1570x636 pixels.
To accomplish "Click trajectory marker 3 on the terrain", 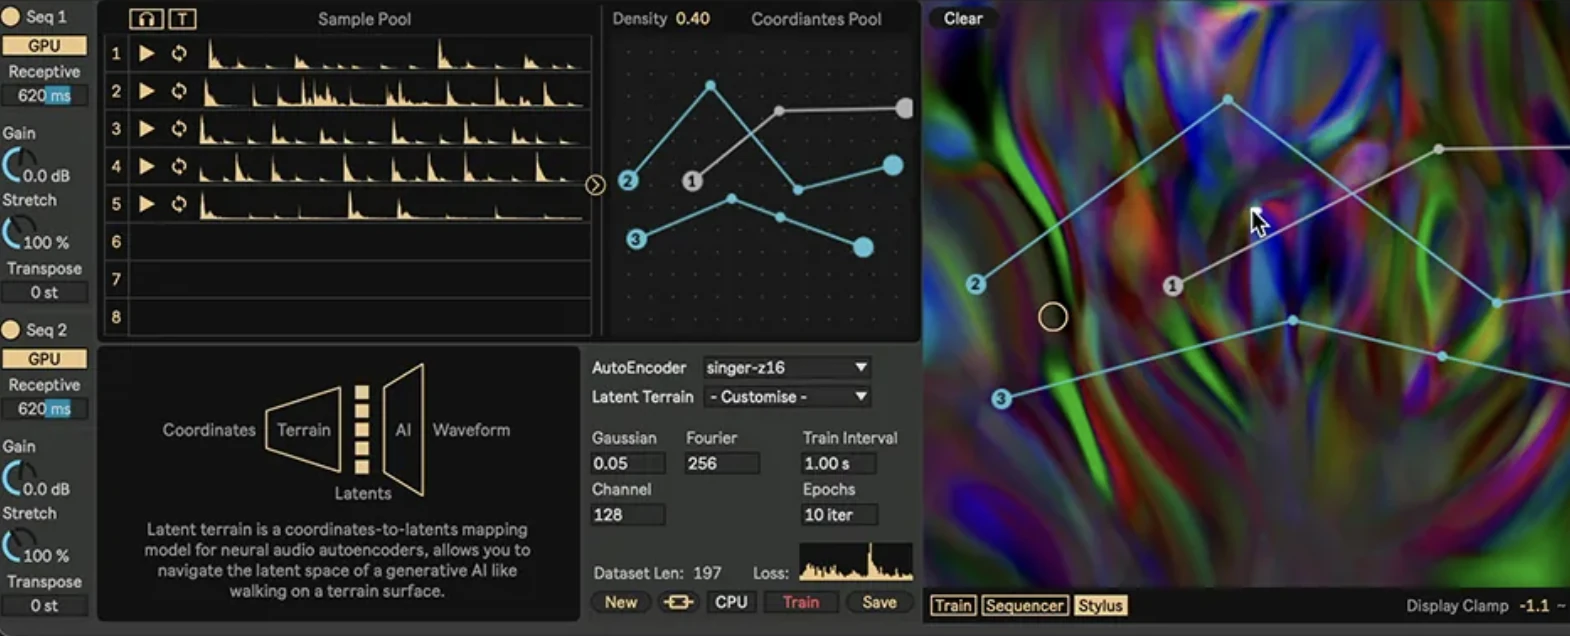I will coord(1001,398).
